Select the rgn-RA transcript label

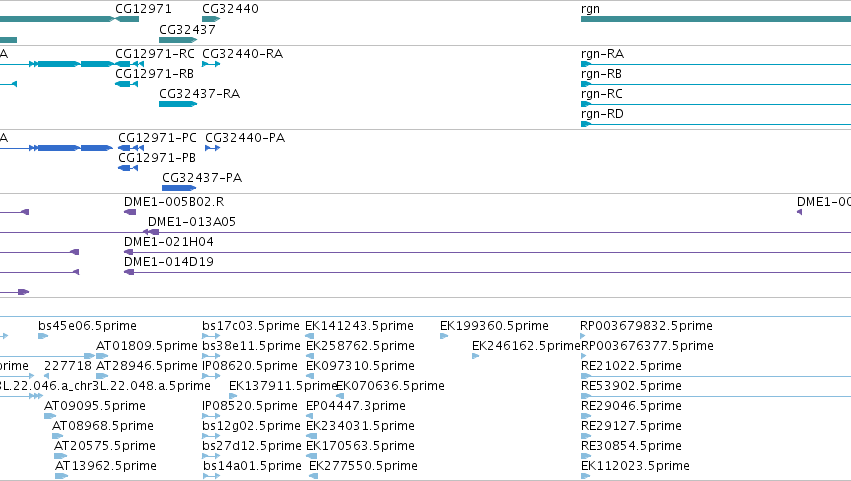tap(602, 54)
